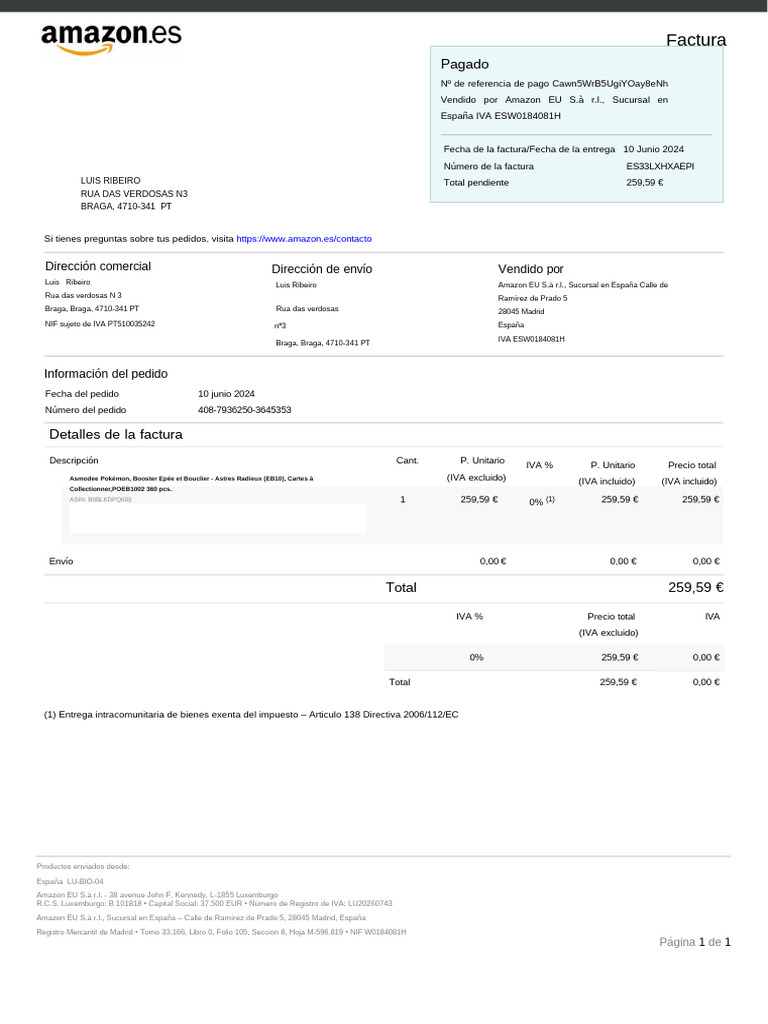
Task: Select the Dirección de envío heading
Action: [x=322, y=269]
